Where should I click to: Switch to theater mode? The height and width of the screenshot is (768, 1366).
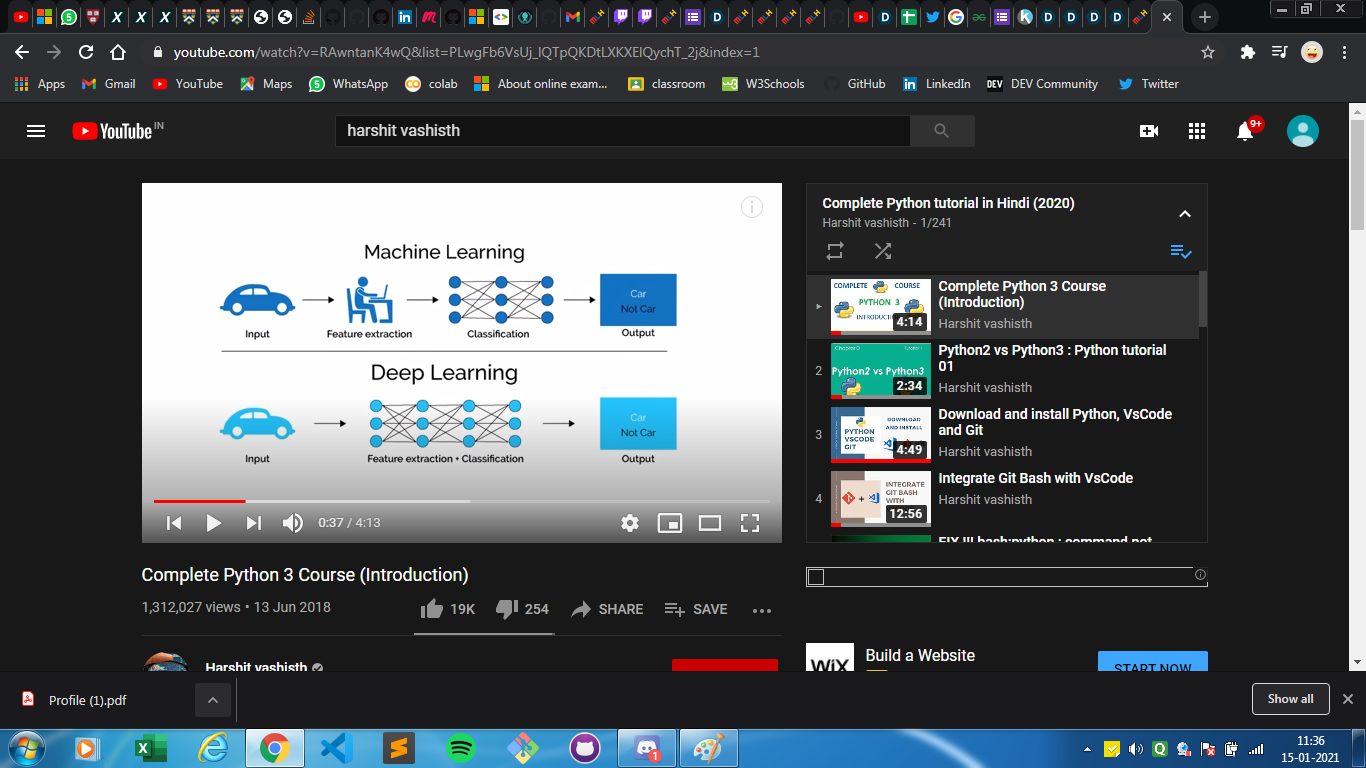click(x=709, y=522)
